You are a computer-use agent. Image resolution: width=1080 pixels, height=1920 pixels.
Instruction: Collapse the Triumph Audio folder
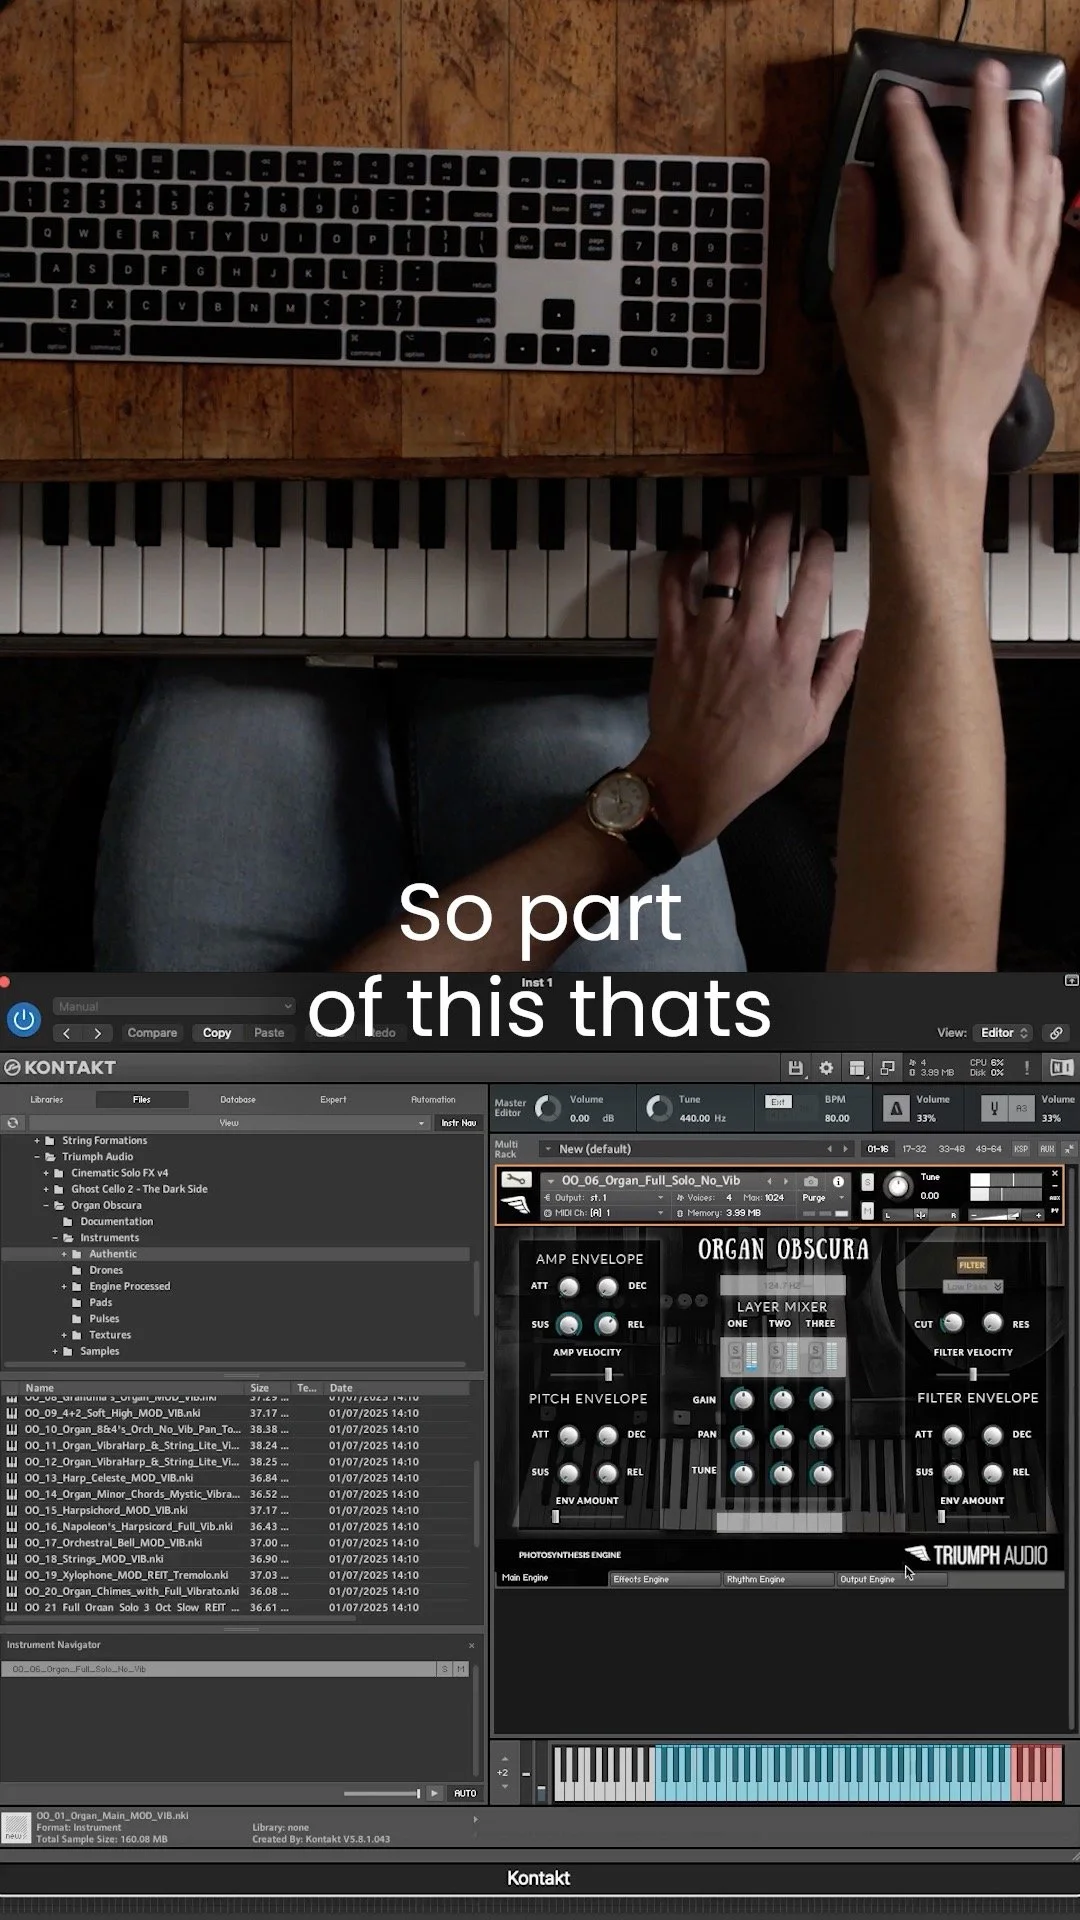click(37, 1156)
